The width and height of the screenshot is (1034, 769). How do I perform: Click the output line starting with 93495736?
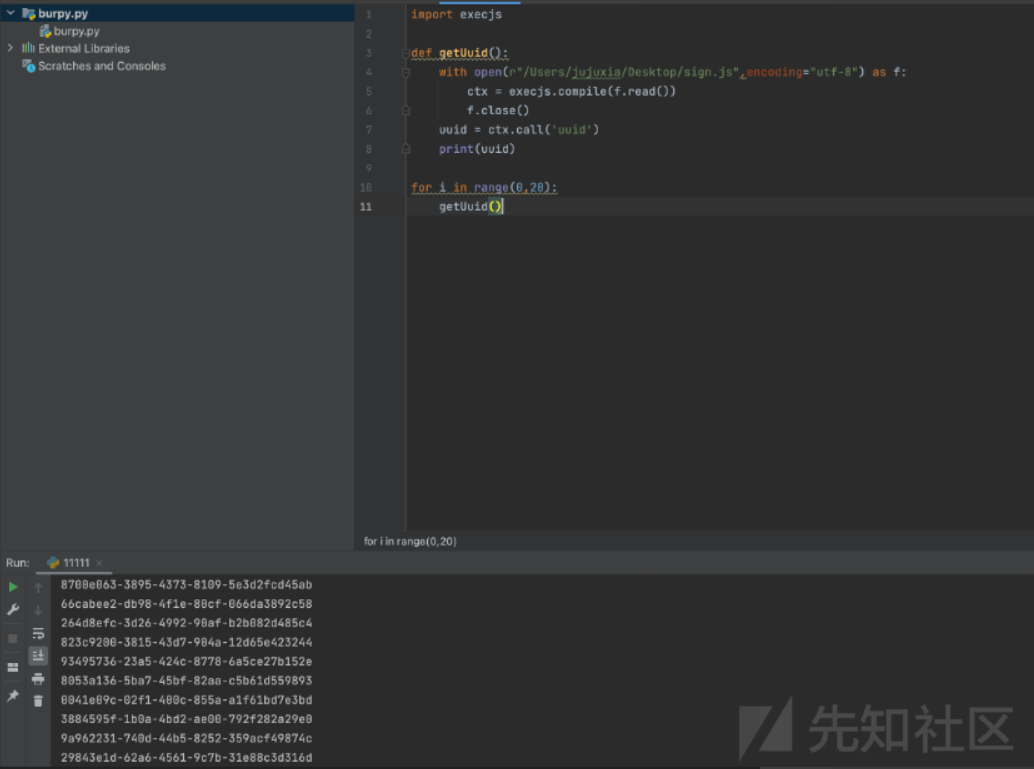pyautogui.click(x=187, y=661)
